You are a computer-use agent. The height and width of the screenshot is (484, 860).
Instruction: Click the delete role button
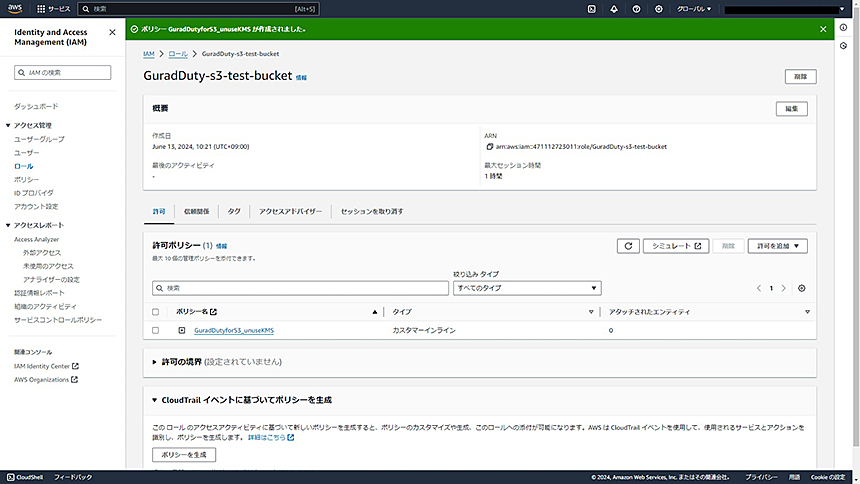coord(800,77)
